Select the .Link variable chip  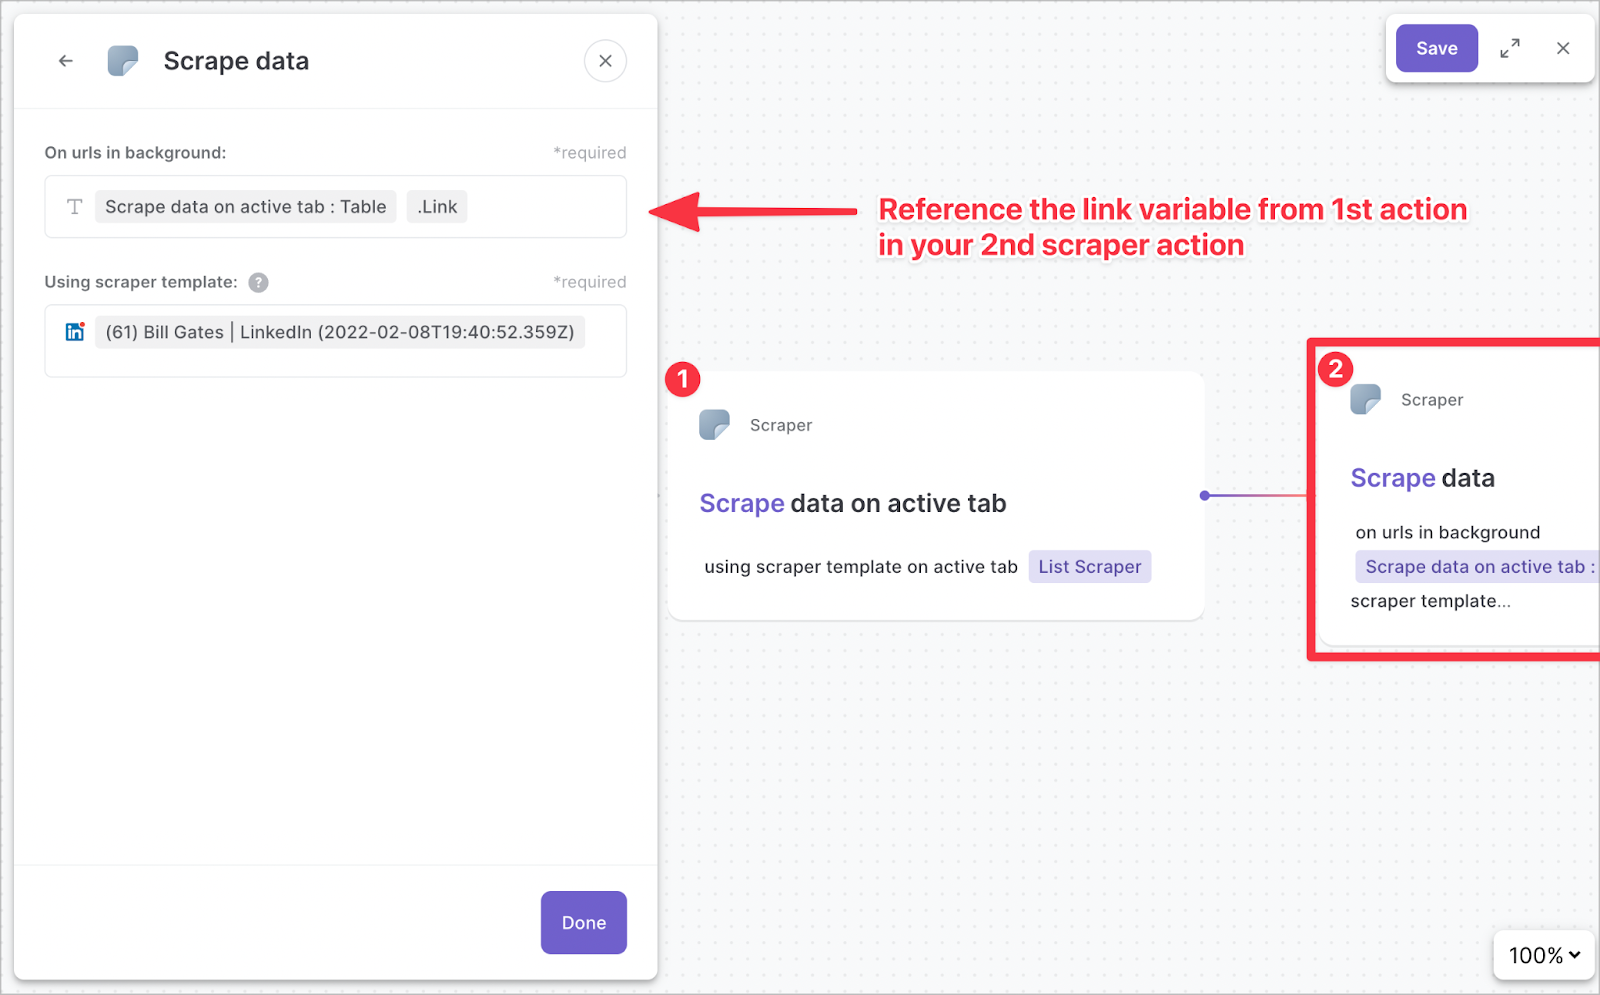pos(437,207)
